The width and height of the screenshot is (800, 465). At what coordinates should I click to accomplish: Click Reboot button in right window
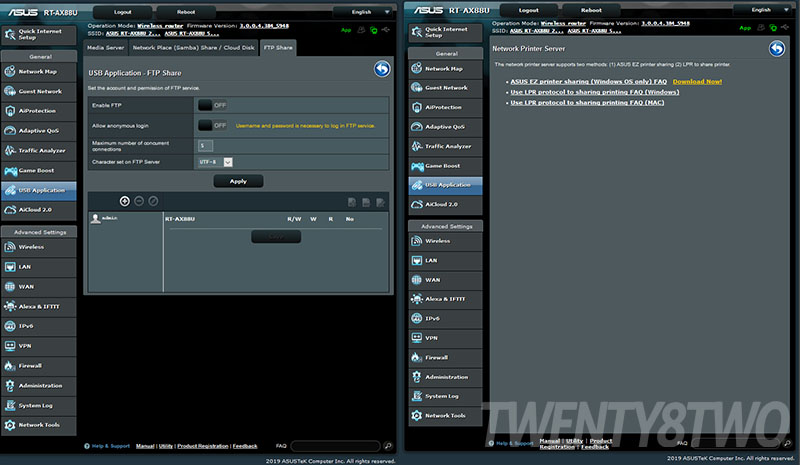coord(591,10)
